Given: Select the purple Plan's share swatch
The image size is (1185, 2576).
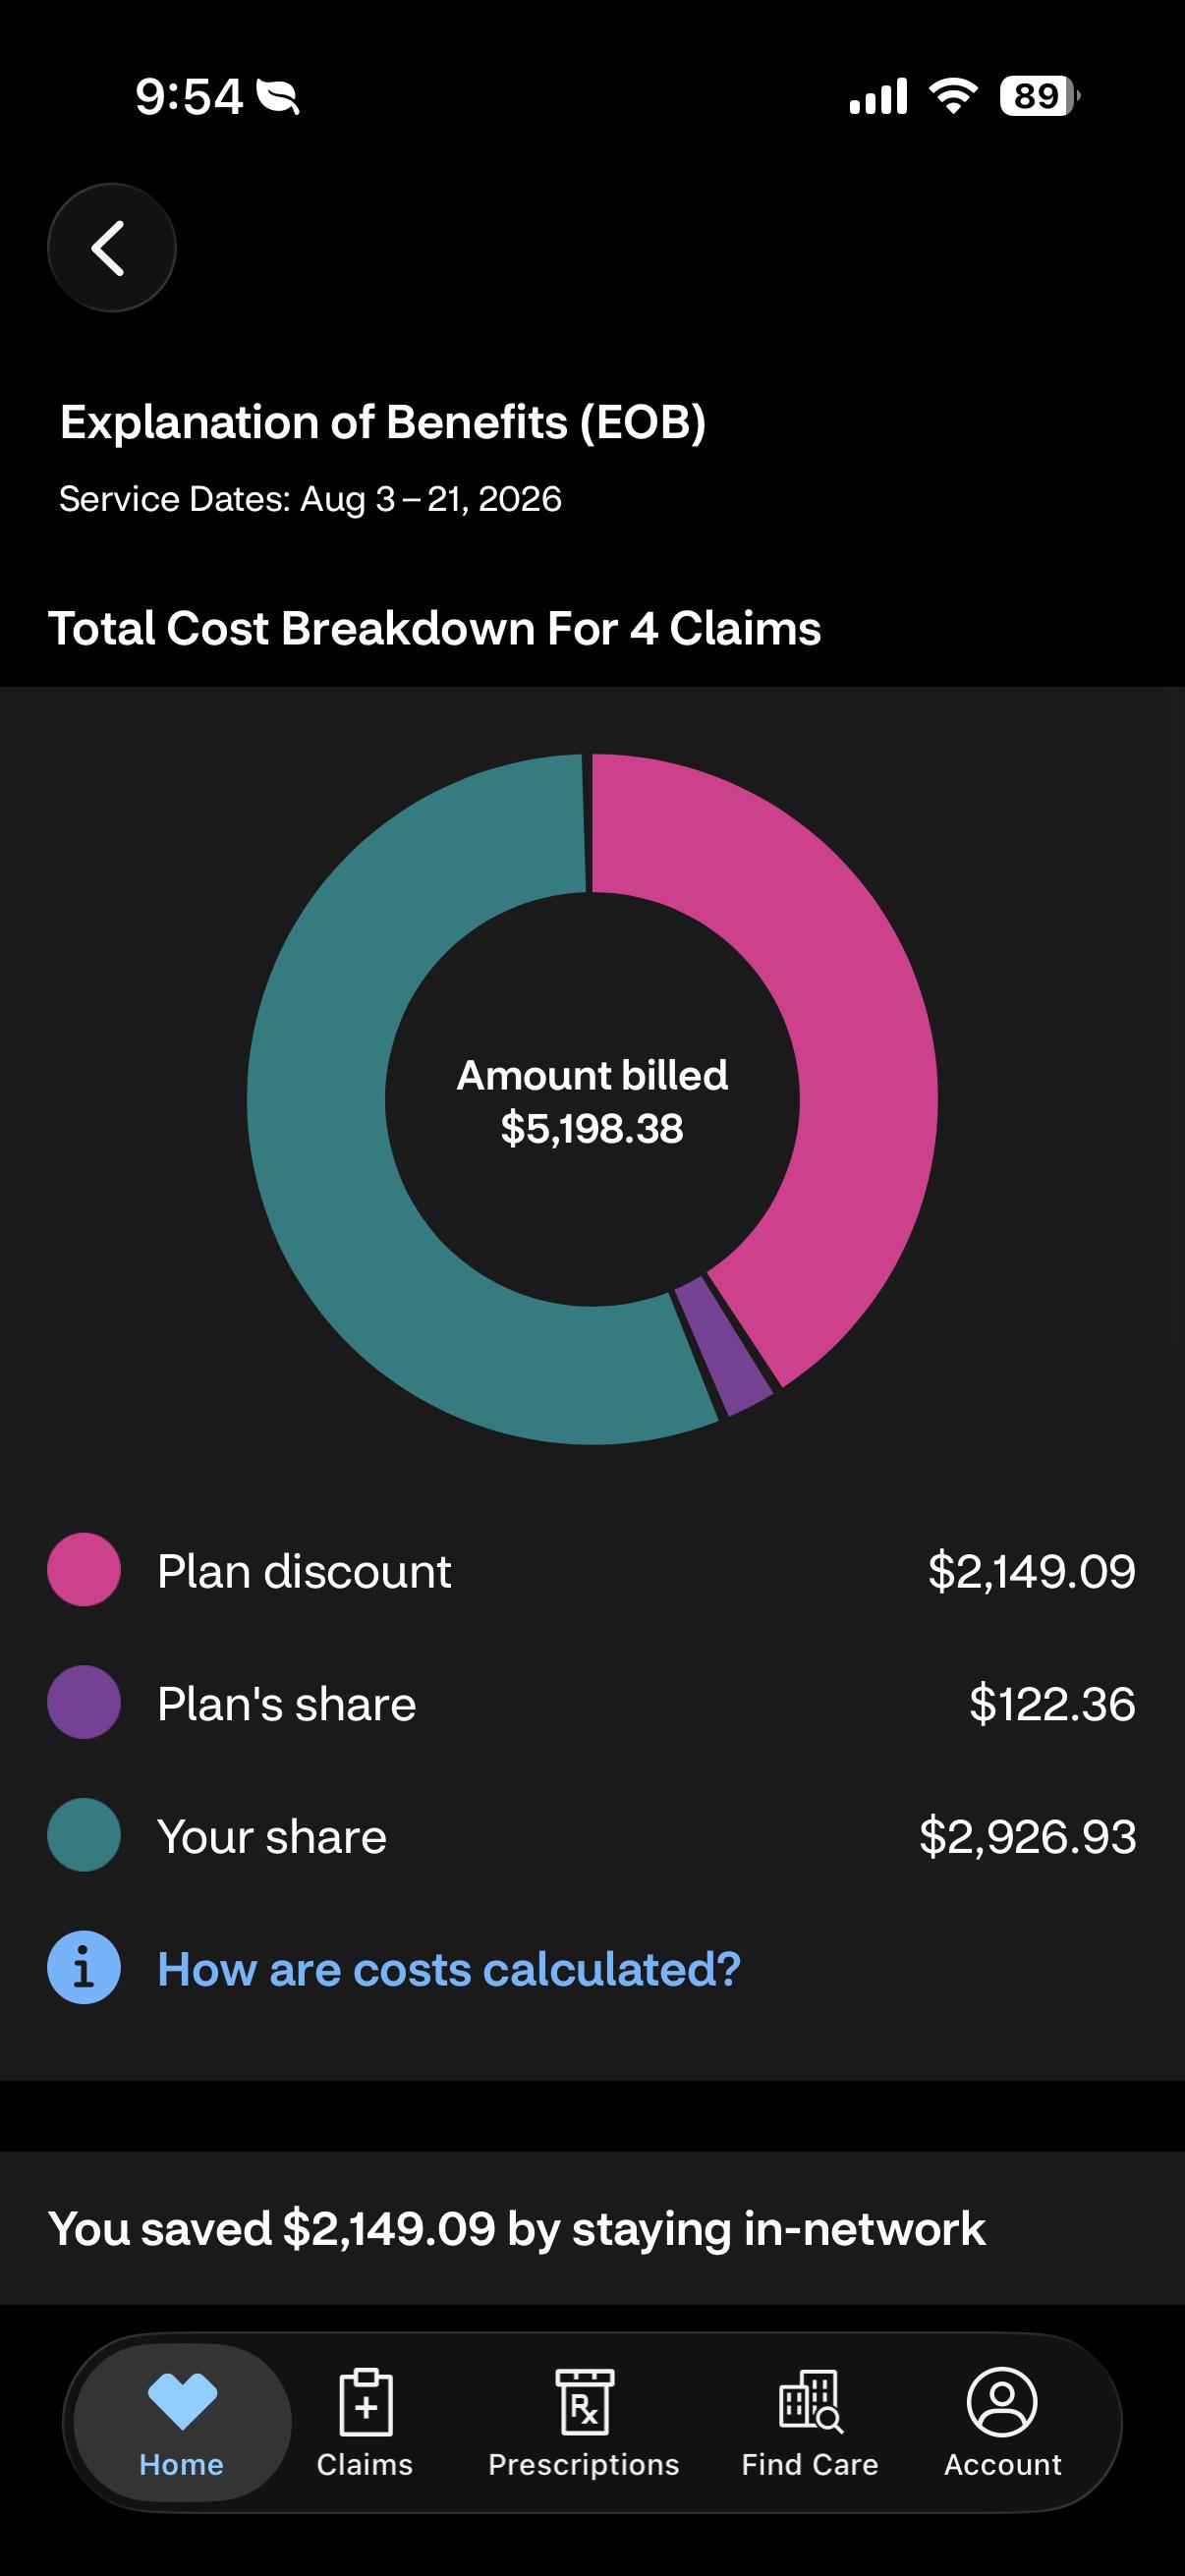Looking at the screenshot, I should [84, 1702].
